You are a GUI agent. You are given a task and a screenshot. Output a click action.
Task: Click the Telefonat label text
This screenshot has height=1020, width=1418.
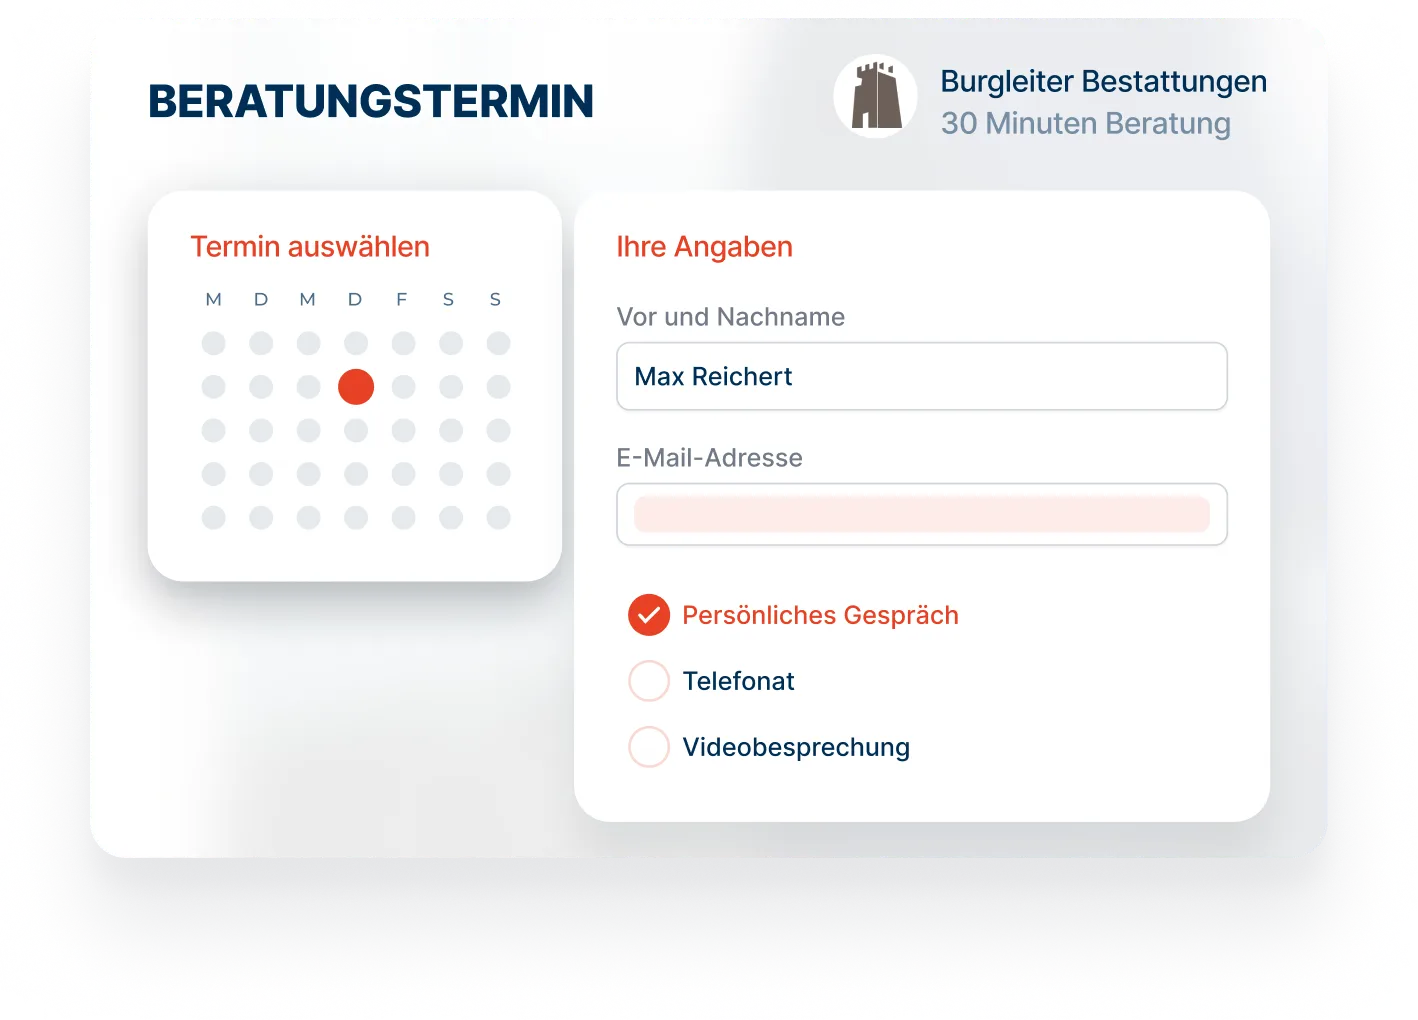point(739,681)
